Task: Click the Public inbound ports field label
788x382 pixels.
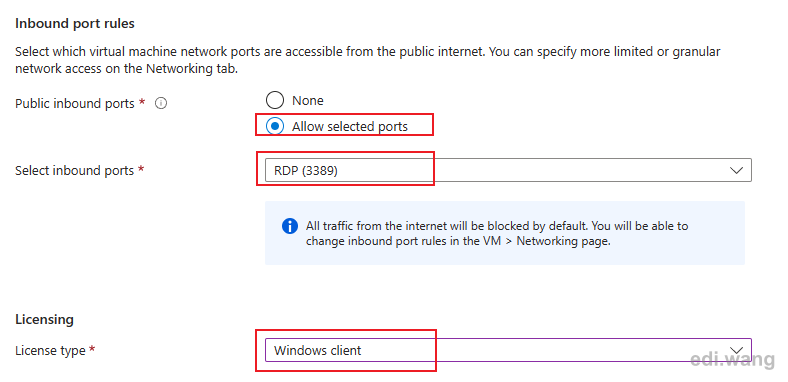Action: 75,104
